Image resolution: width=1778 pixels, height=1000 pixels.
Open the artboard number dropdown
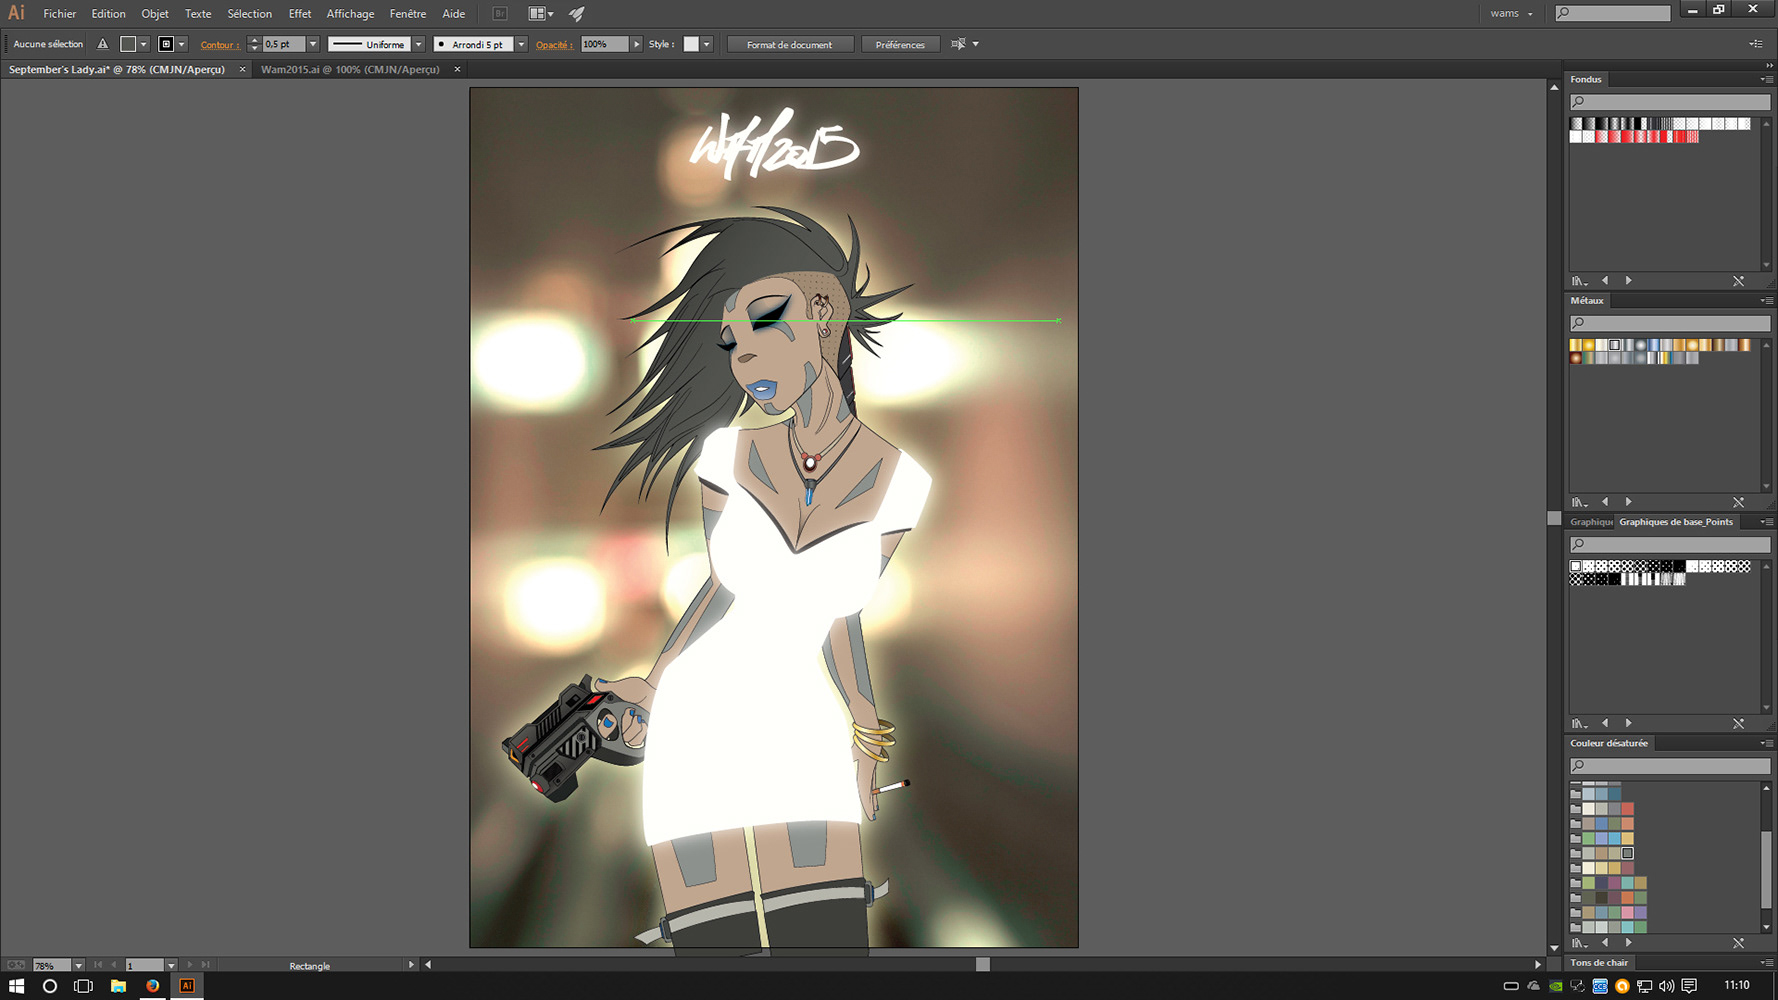(171, 966)
